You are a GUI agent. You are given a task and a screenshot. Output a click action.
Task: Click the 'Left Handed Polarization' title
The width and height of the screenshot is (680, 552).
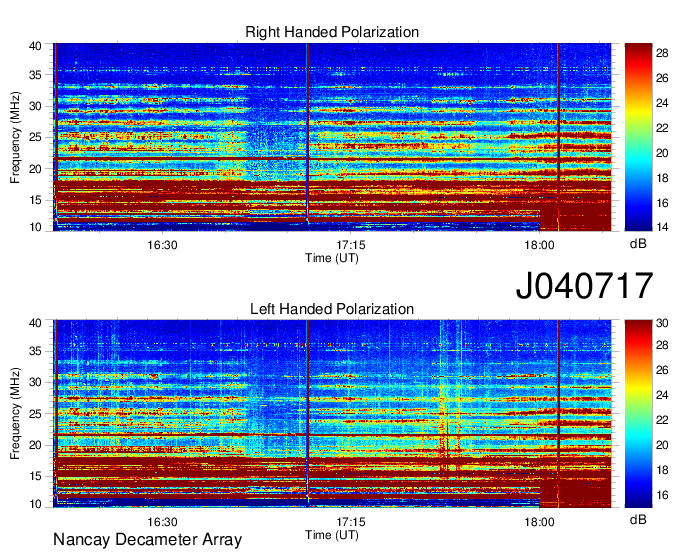(332, 309)
